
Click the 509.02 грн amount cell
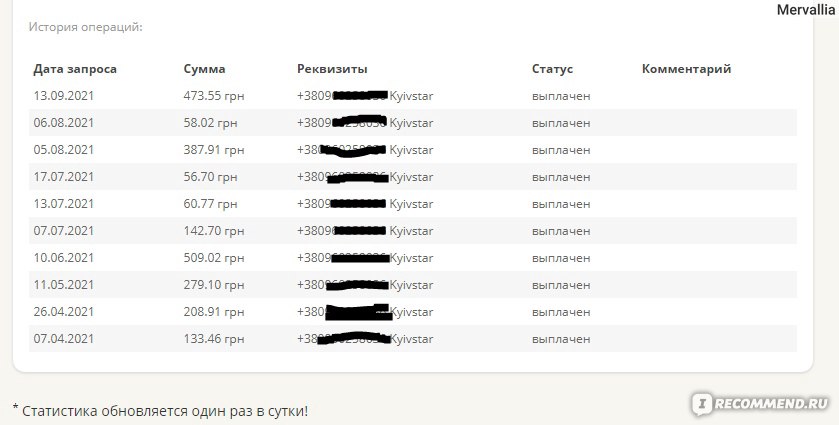(214, 258)
